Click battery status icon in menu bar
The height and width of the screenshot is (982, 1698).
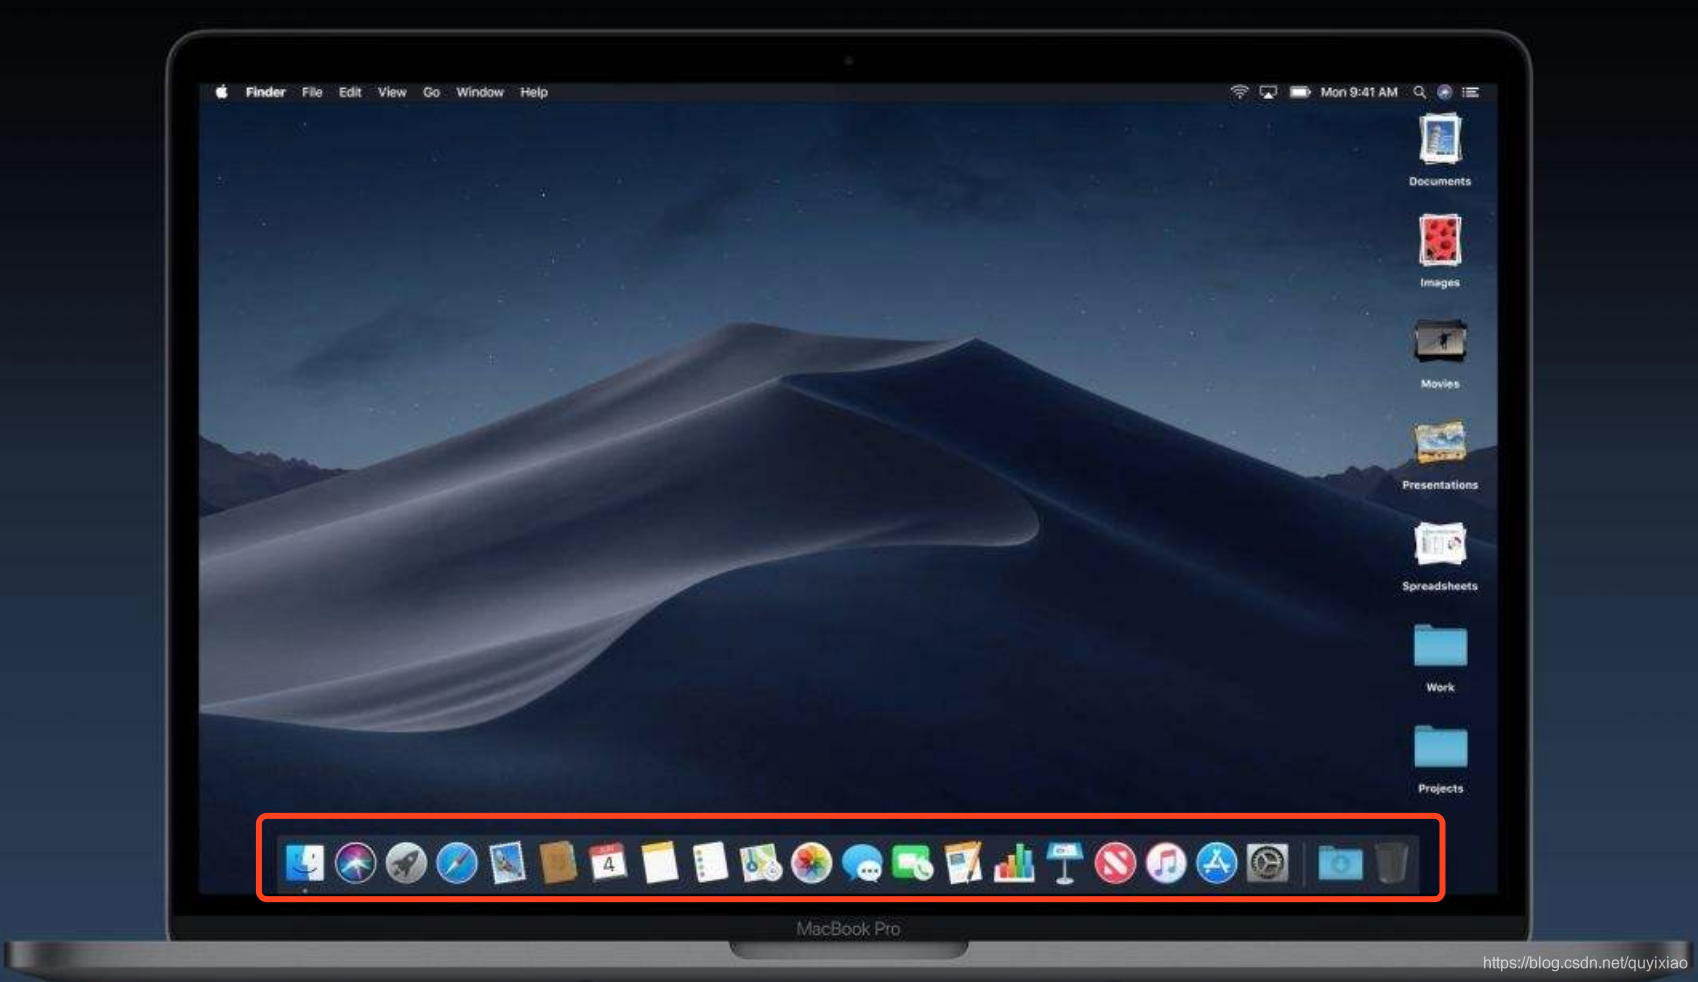[x=1300, y=92]
